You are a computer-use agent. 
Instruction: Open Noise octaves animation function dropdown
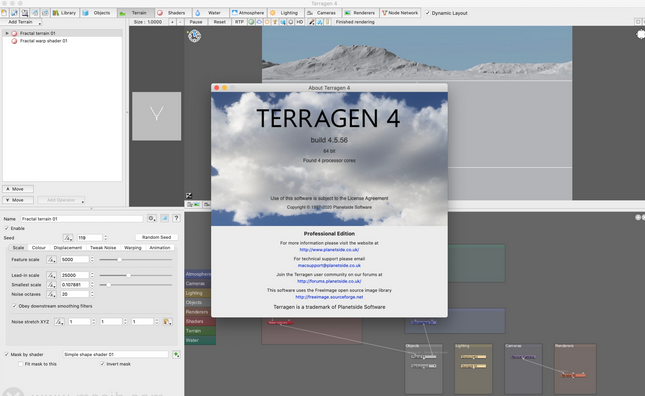[51, 294]
